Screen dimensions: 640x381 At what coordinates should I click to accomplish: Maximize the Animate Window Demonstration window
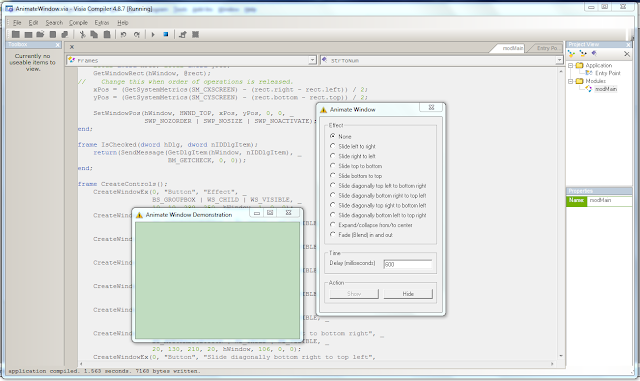pyautogui.click(x=270, y=213)
